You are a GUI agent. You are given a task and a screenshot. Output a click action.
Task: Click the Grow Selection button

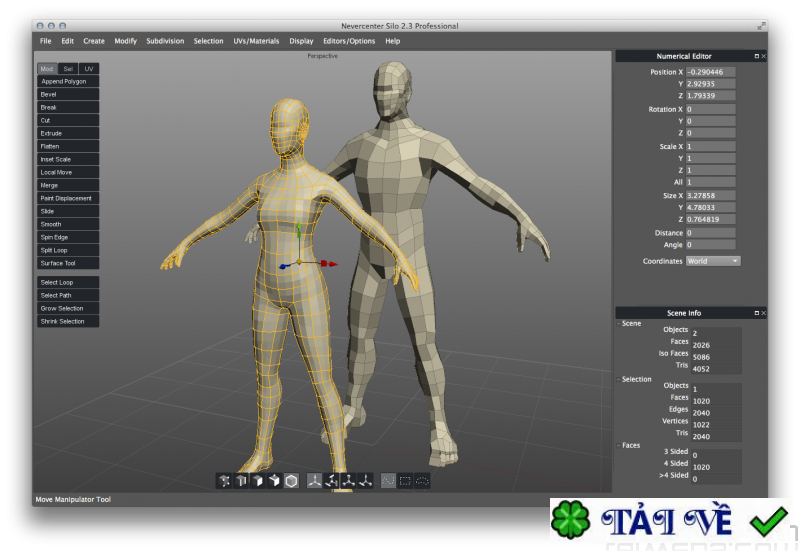click(x=68, y=308)
